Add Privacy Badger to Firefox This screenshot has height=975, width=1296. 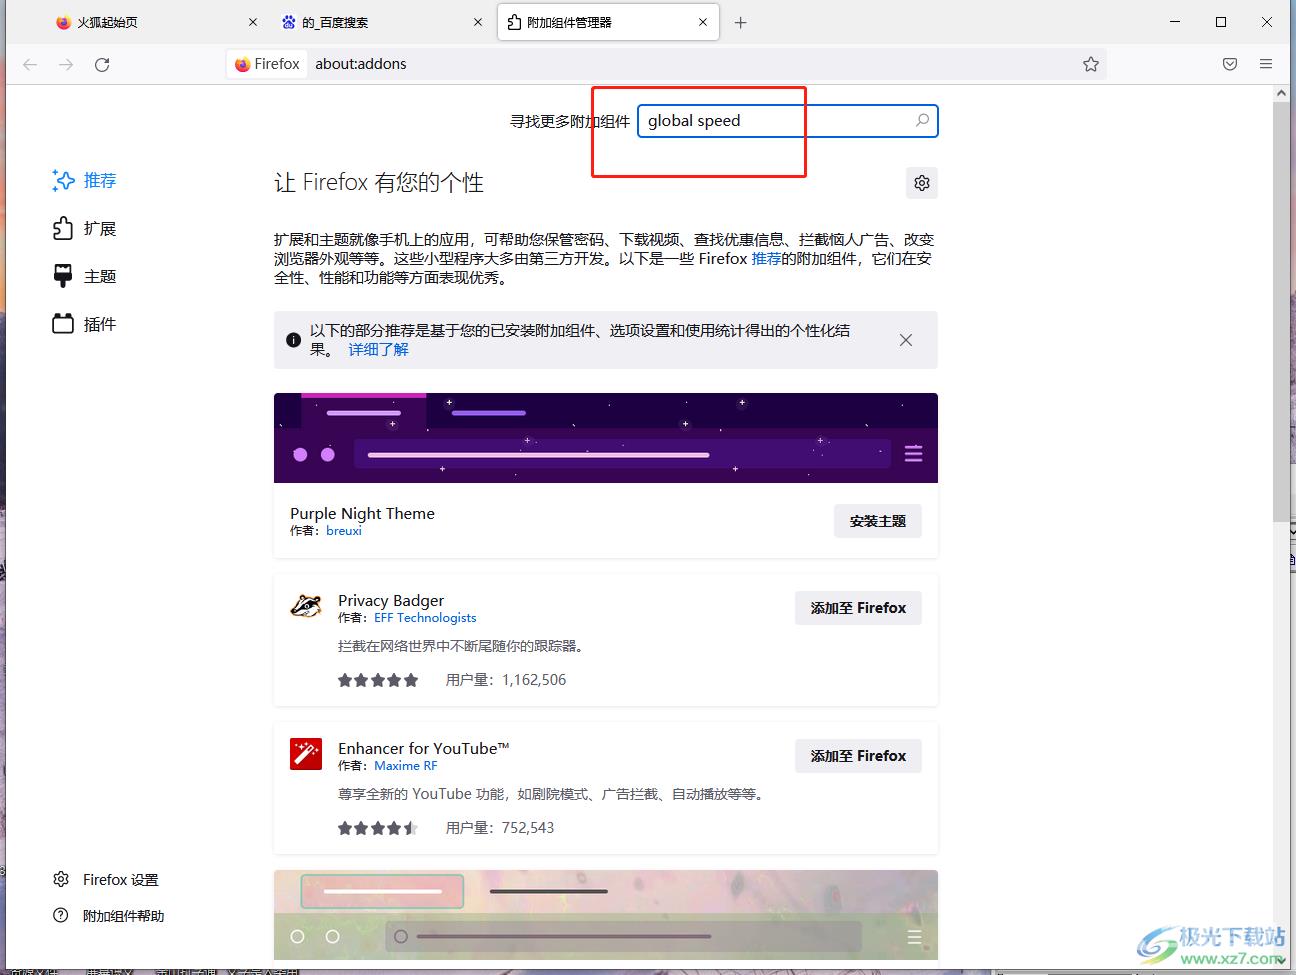point(858,608)
